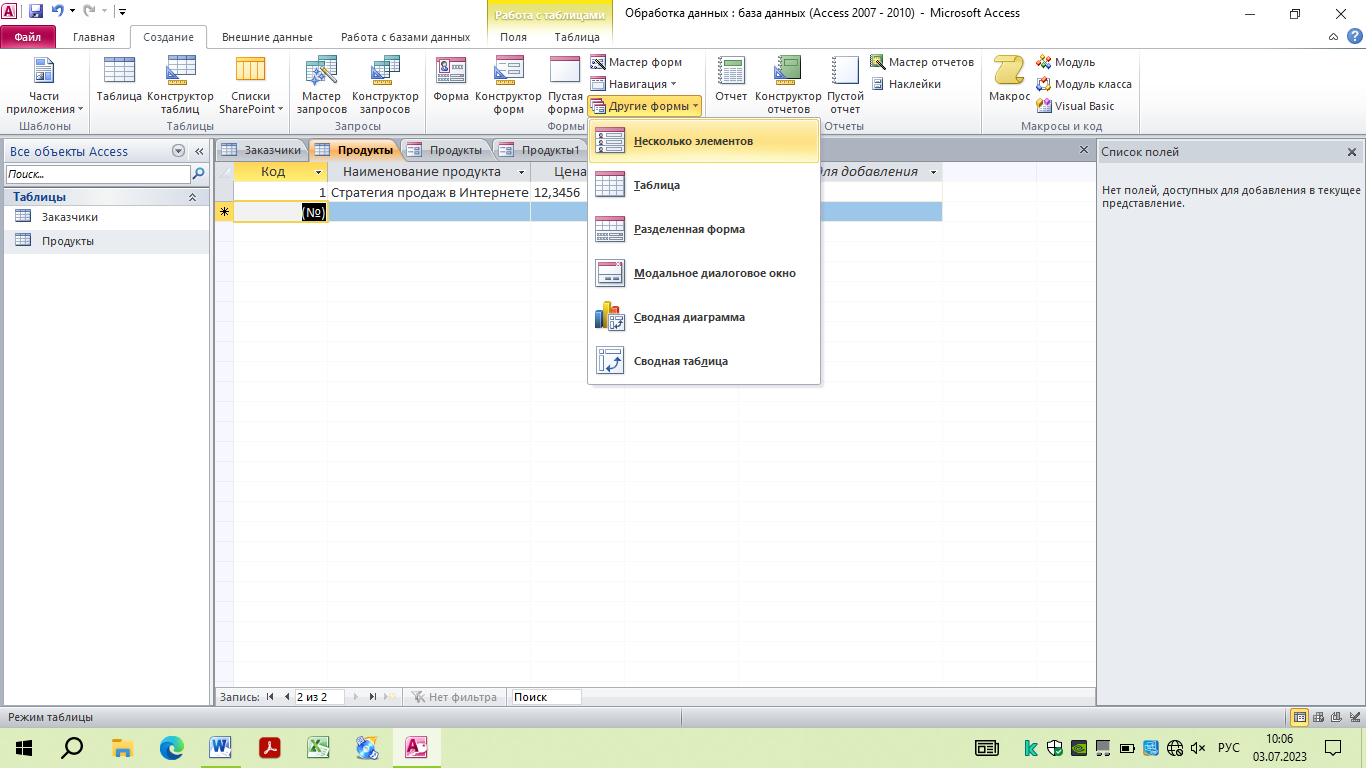The width and height of the screenshot is (1366, 768).
Task: Open the Visual Basic editor
Action: 1076,106
